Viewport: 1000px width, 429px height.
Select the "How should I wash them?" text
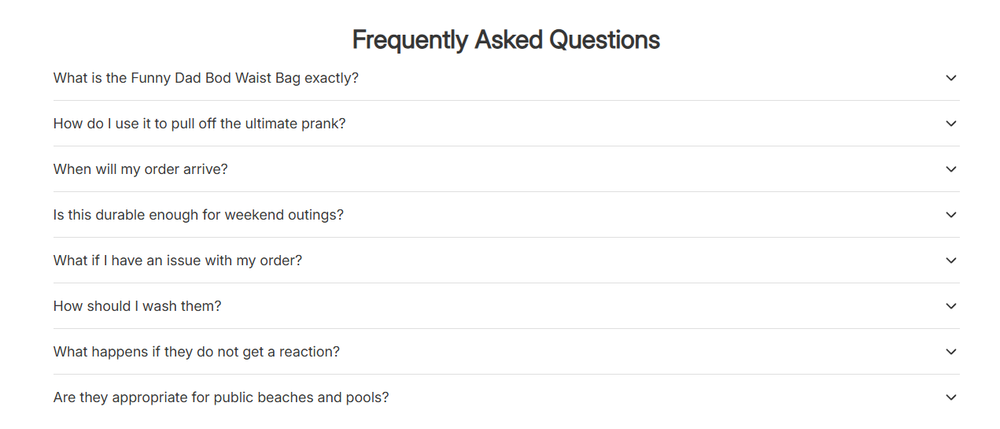tap(137, 306)
